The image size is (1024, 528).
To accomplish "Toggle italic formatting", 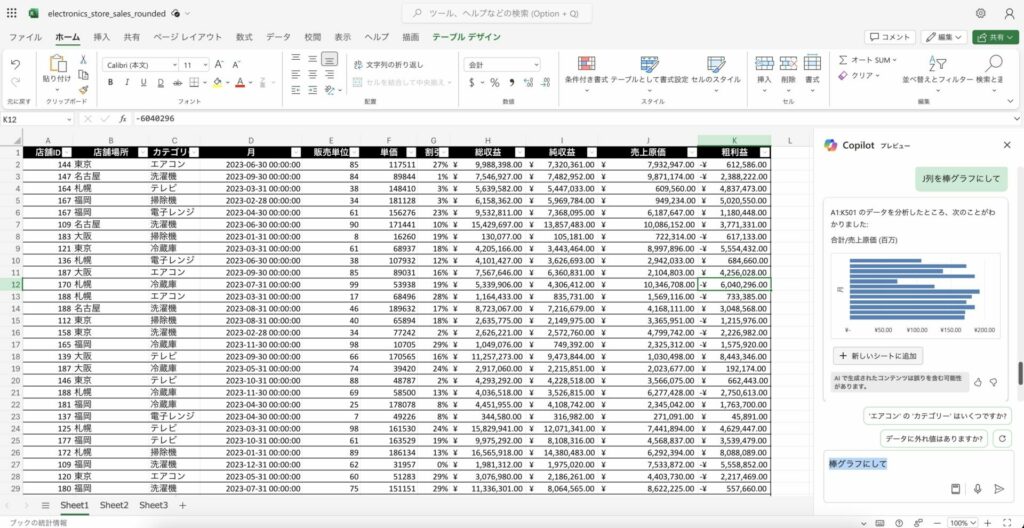I will (x=127, y=82).
